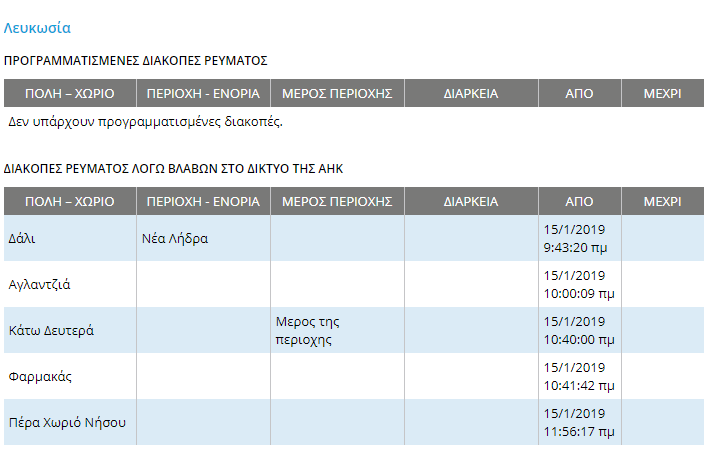
Task: Click the Κάτω Δευτερά town cell
Action: tap(70, 330)
